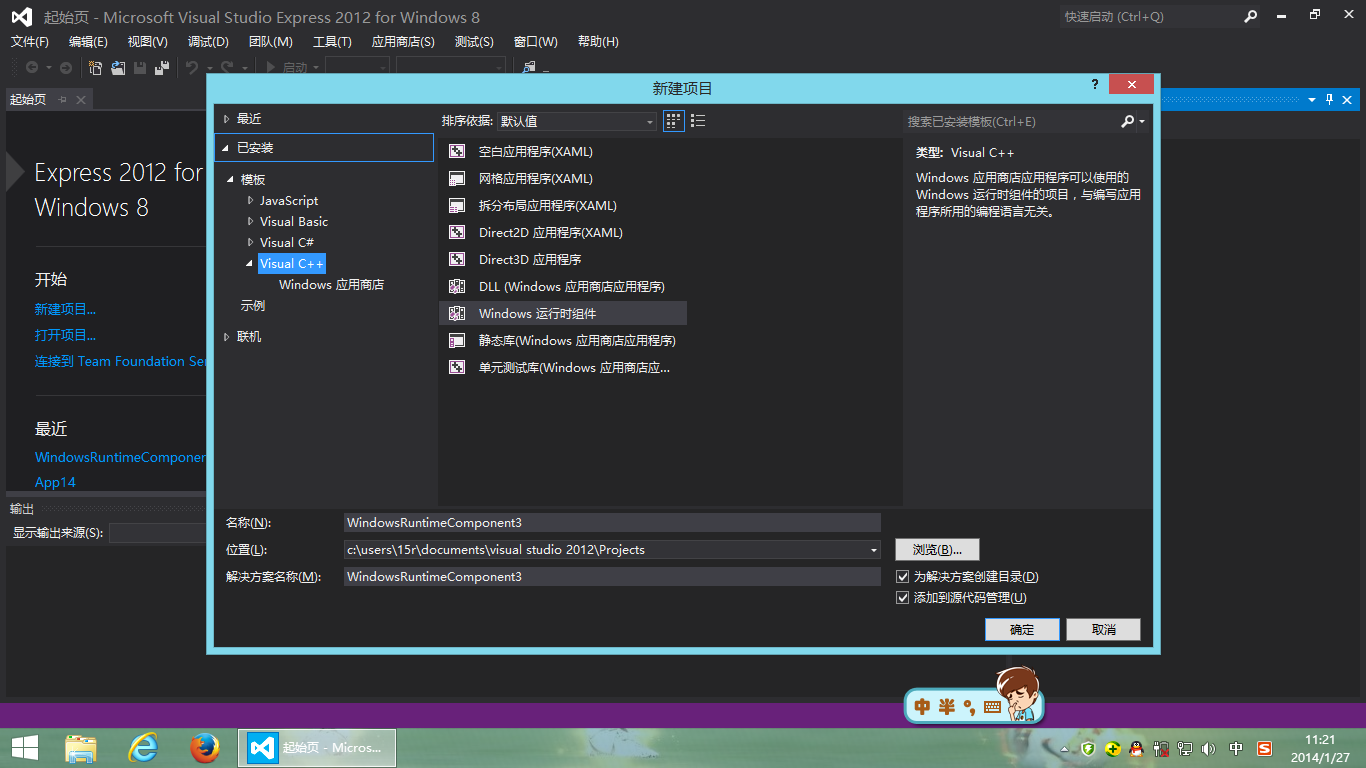The image size is (1366, 768).
Task: Open the 工具(T) menu
Action: pyautogui.click(x=332, y=41)
